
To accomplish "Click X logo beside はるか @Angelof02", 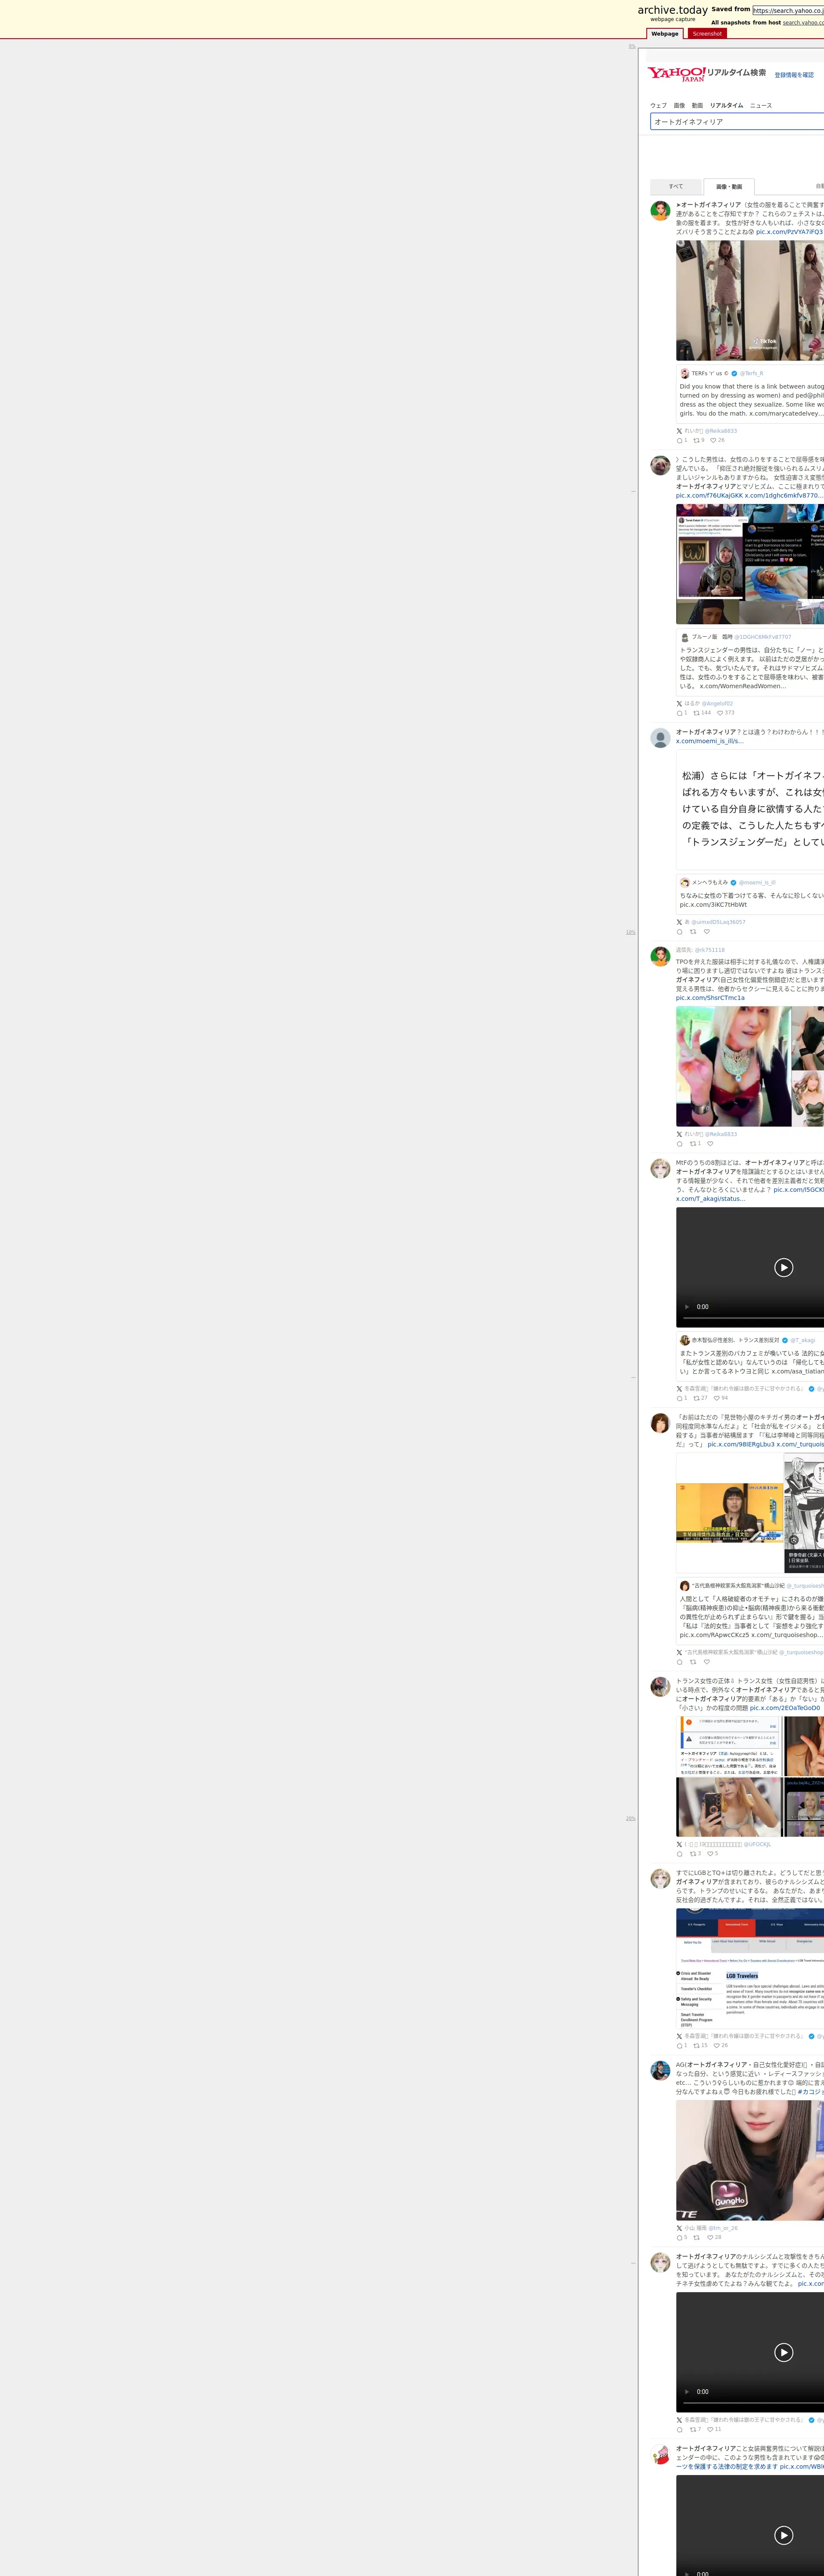I will (679, 704).
